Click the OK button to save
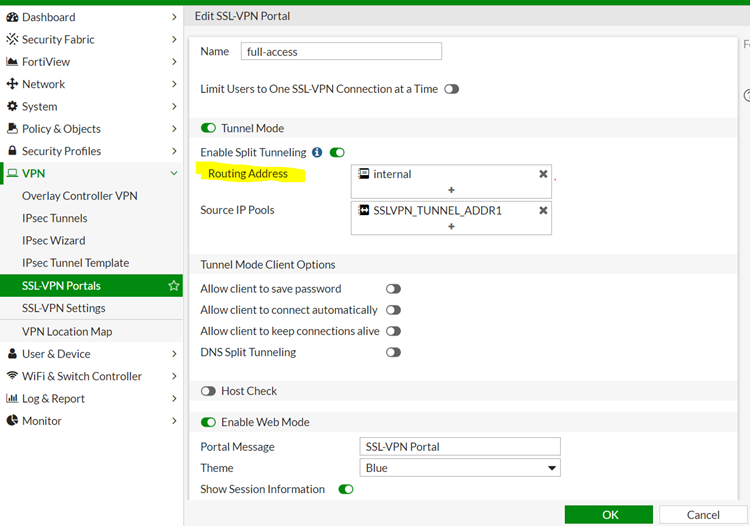750x526 pixels. (x=609, y=515)
